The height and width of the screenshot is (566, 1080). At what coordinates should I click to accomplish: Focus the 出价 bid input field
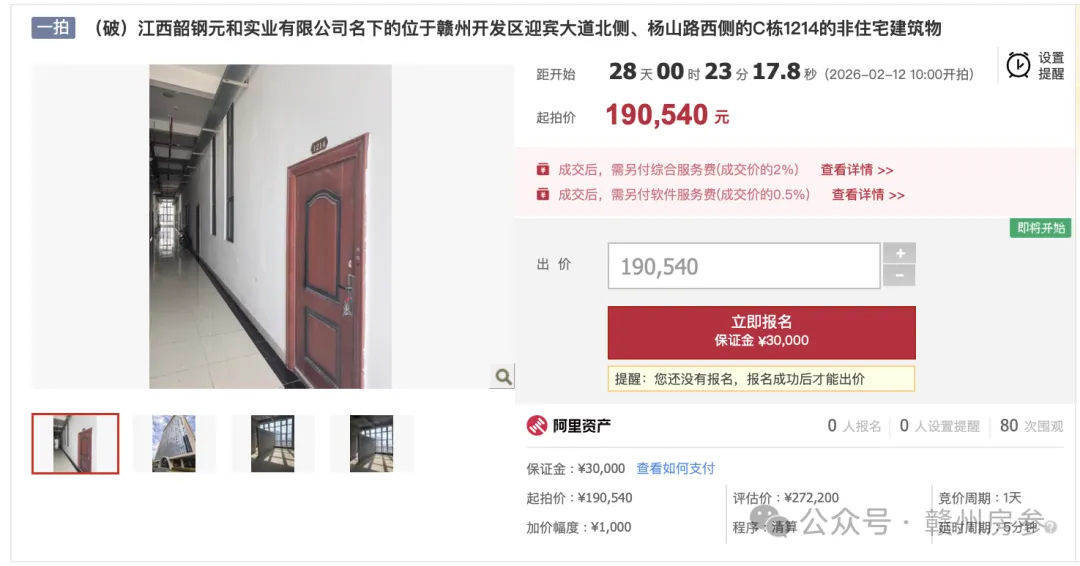pyautogui.click(x=744, y=266)
